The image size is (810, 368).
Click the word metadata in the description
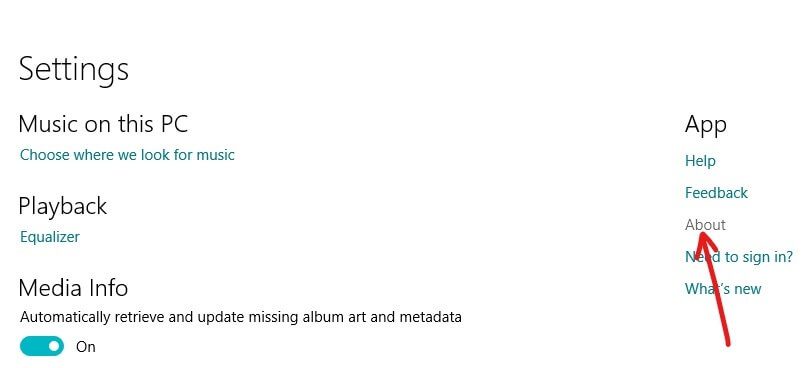coord(431,316)
